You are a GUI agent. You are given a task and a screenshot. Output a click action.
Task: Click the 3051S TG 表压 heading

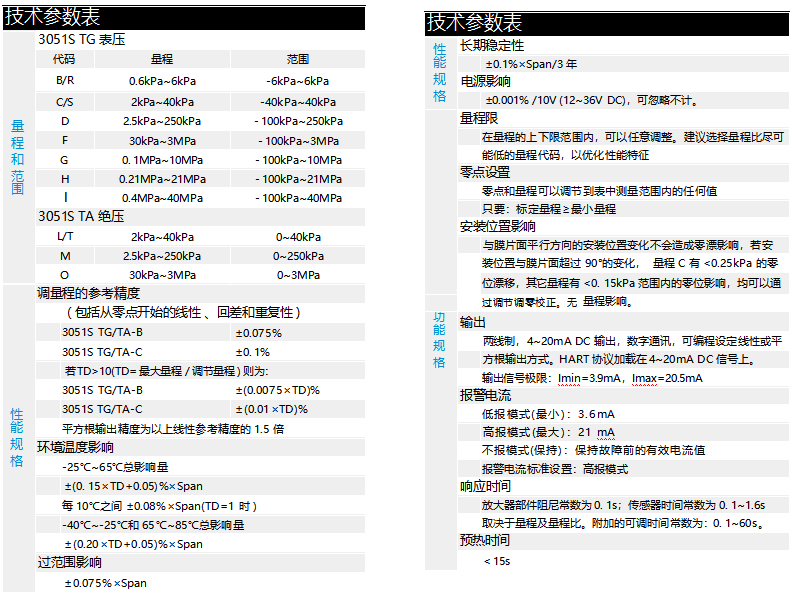pyautogui.click(x=81, y=40)
